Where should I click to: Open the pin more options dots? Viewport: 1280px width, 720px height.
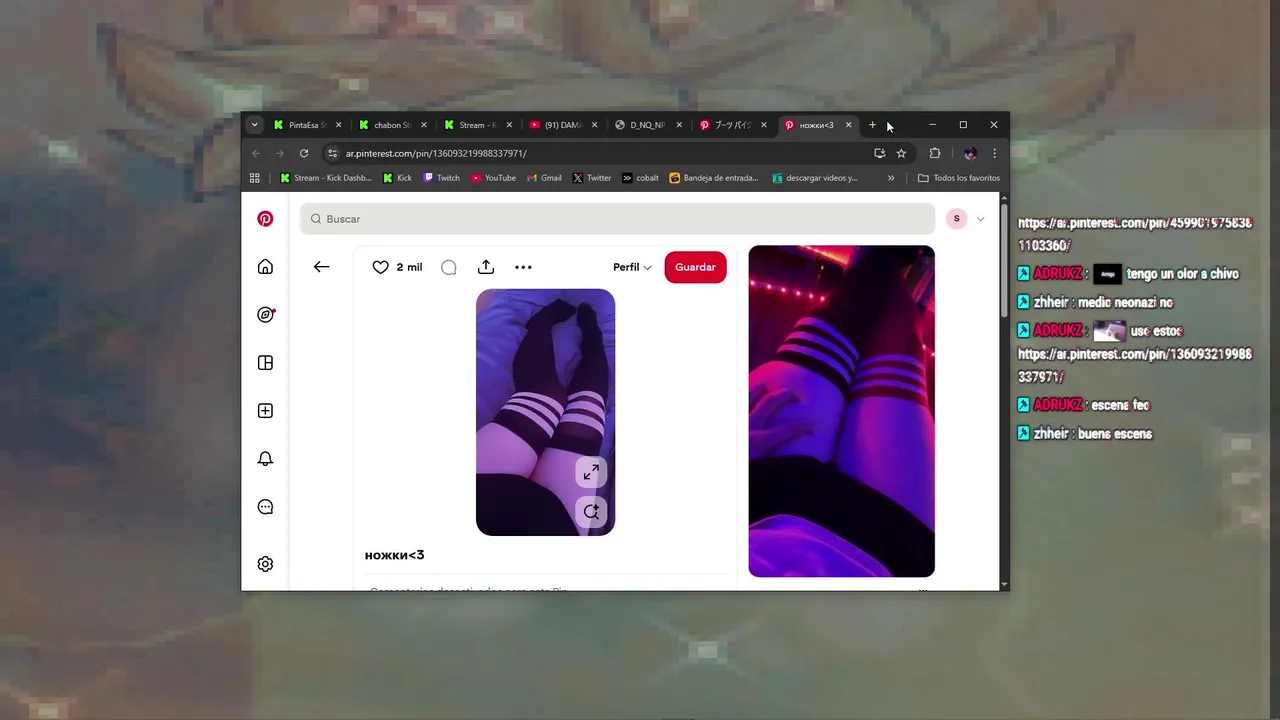tap(523, 267)
